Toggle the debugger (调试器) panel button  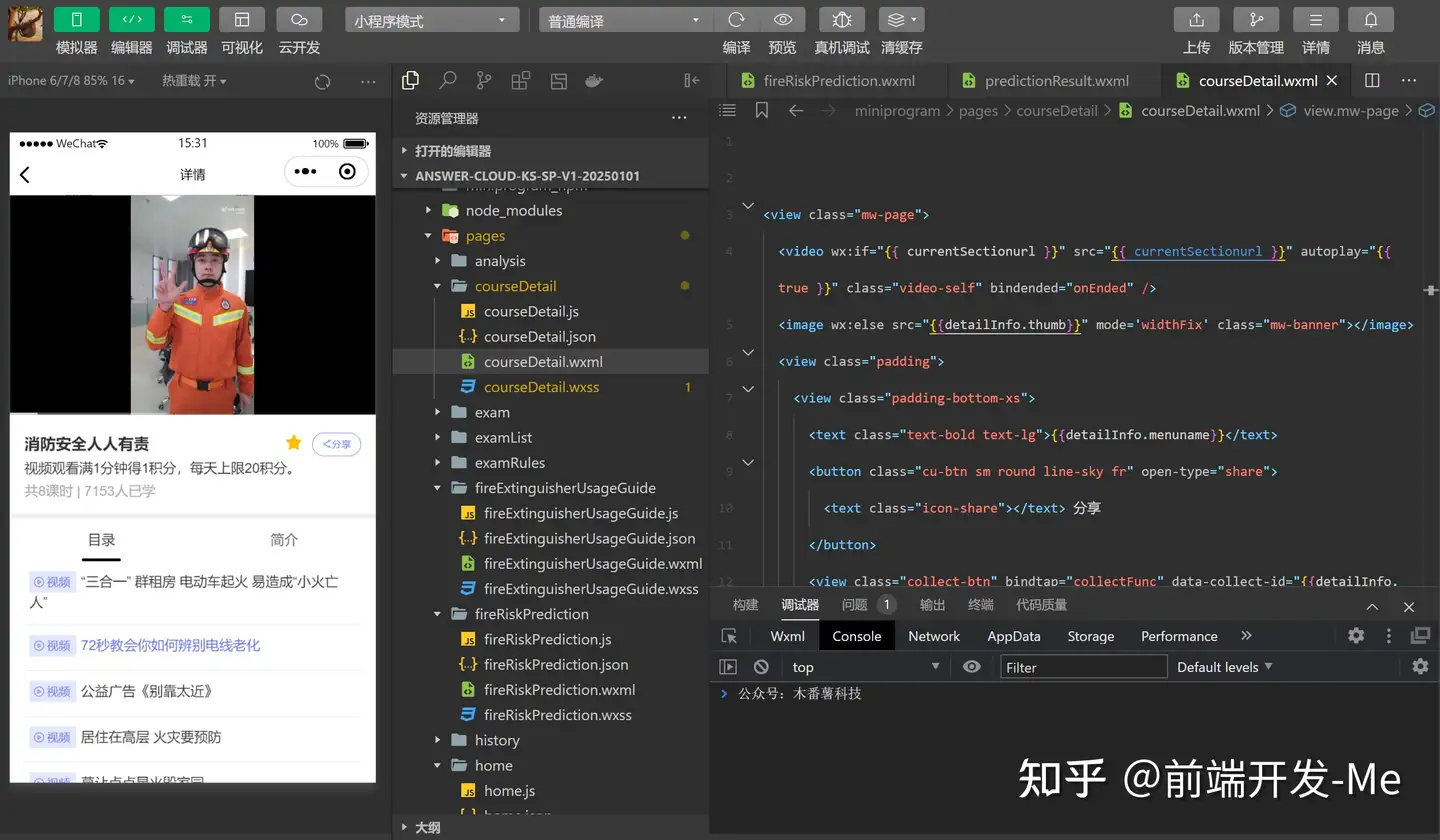point(186,20)
